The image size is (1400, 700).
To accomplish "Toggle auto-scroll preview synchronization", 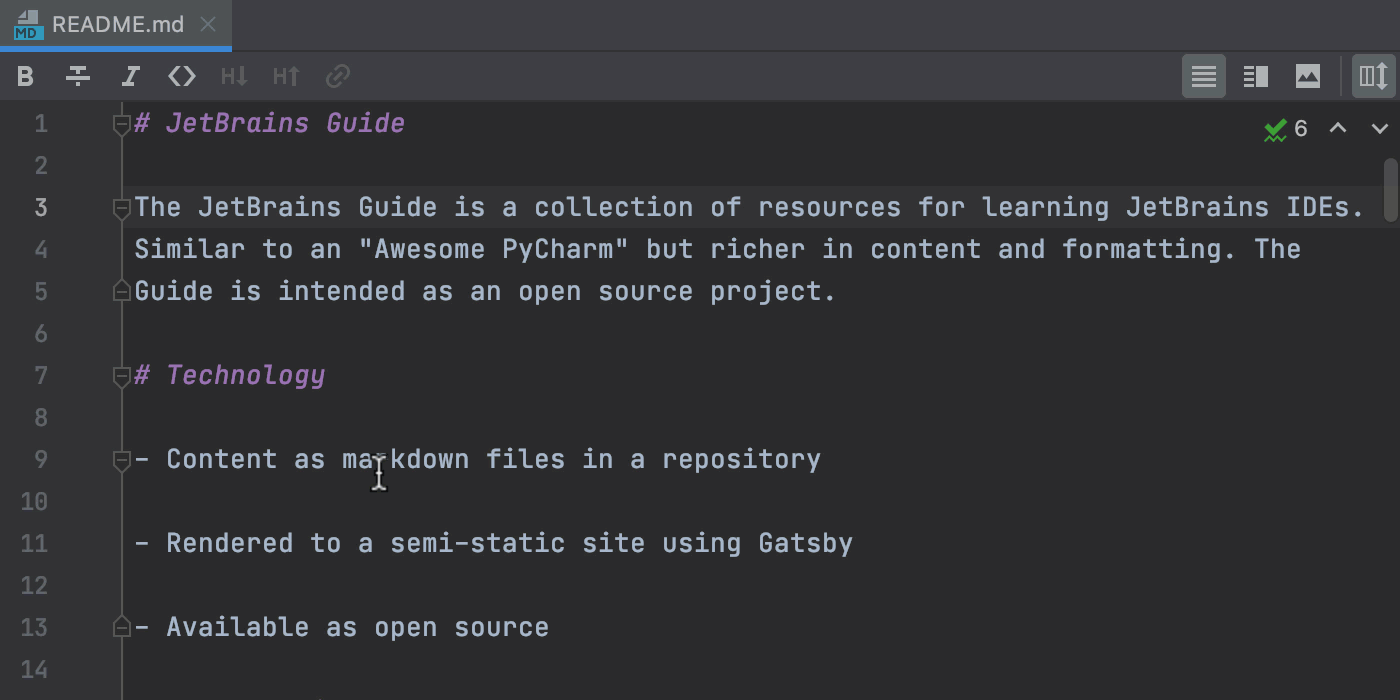I will click(1373, 76).
